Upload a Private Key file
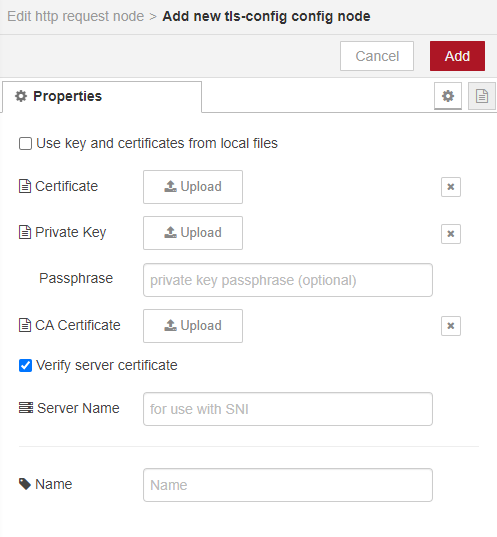This screenshot has height=537, width=497. click(193, 233)
